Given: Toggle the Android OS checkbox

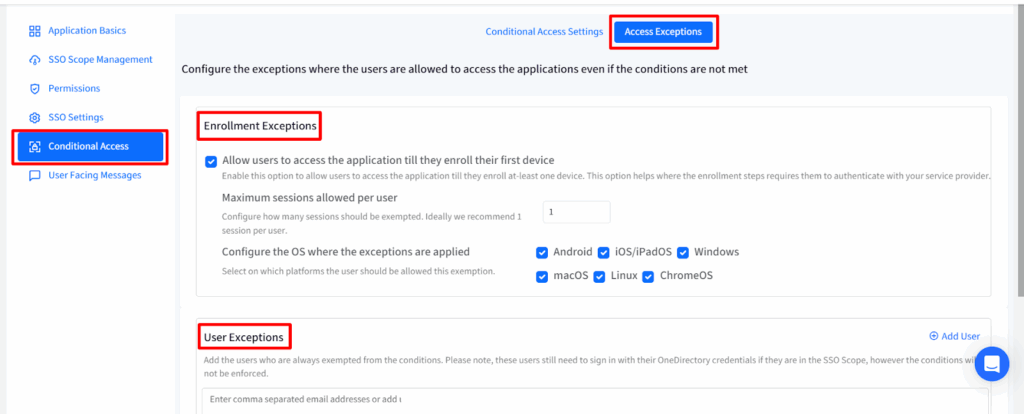Looking at the screenshot, I should [542, 252].
